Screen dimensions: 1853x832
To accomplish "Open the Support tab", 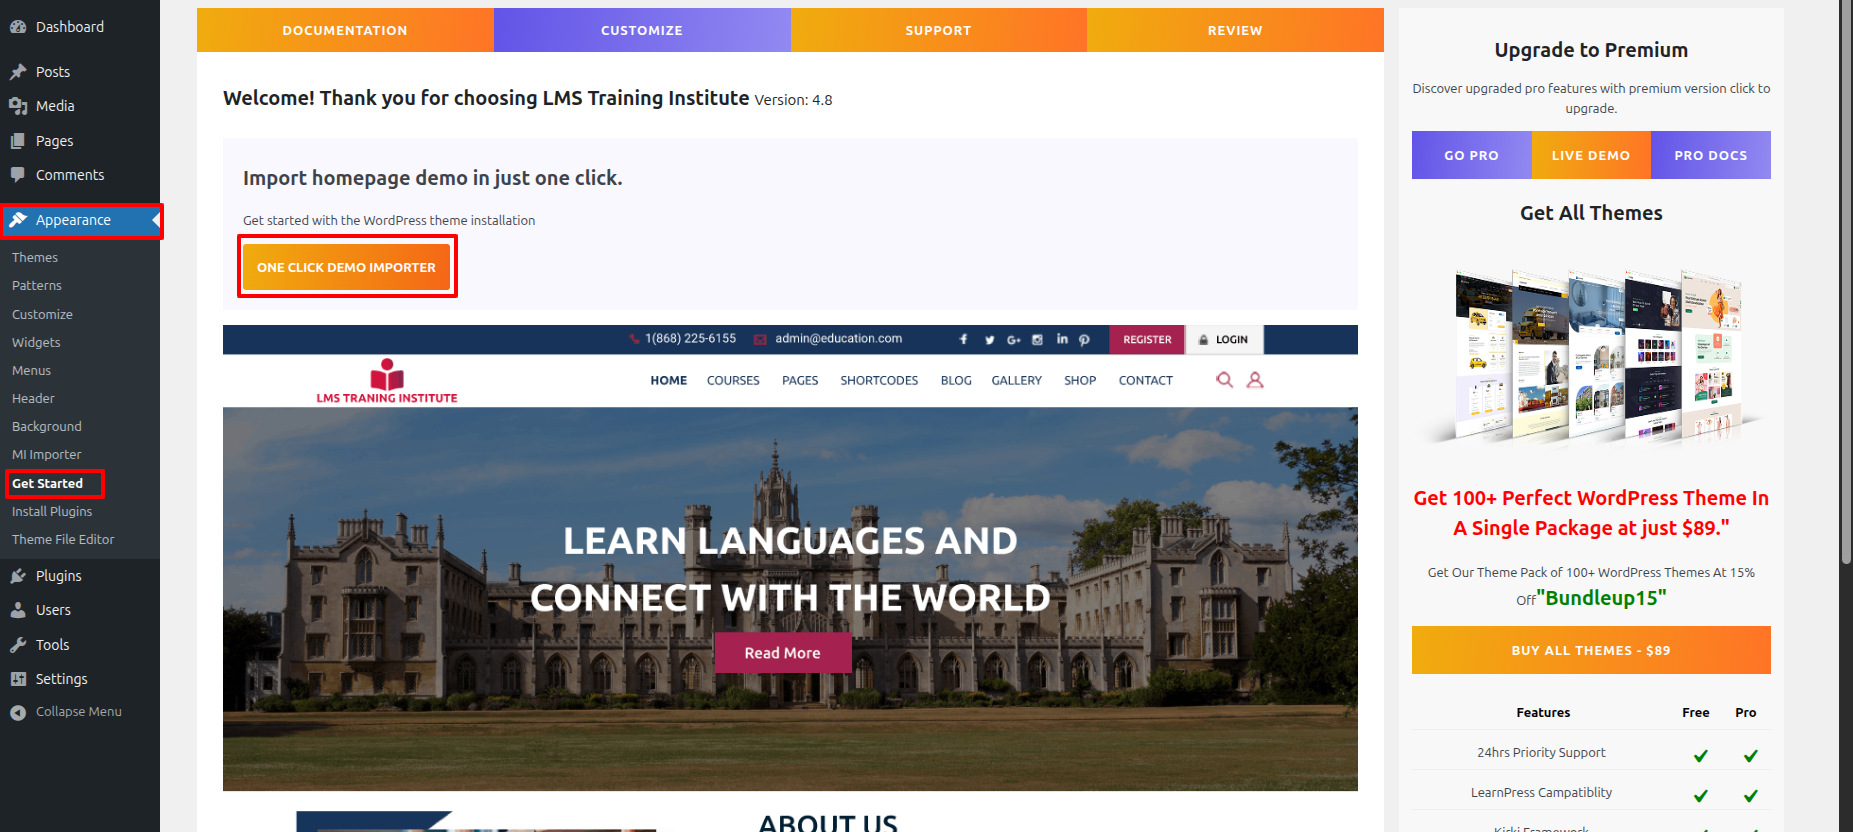I will (x=938, y=30).
